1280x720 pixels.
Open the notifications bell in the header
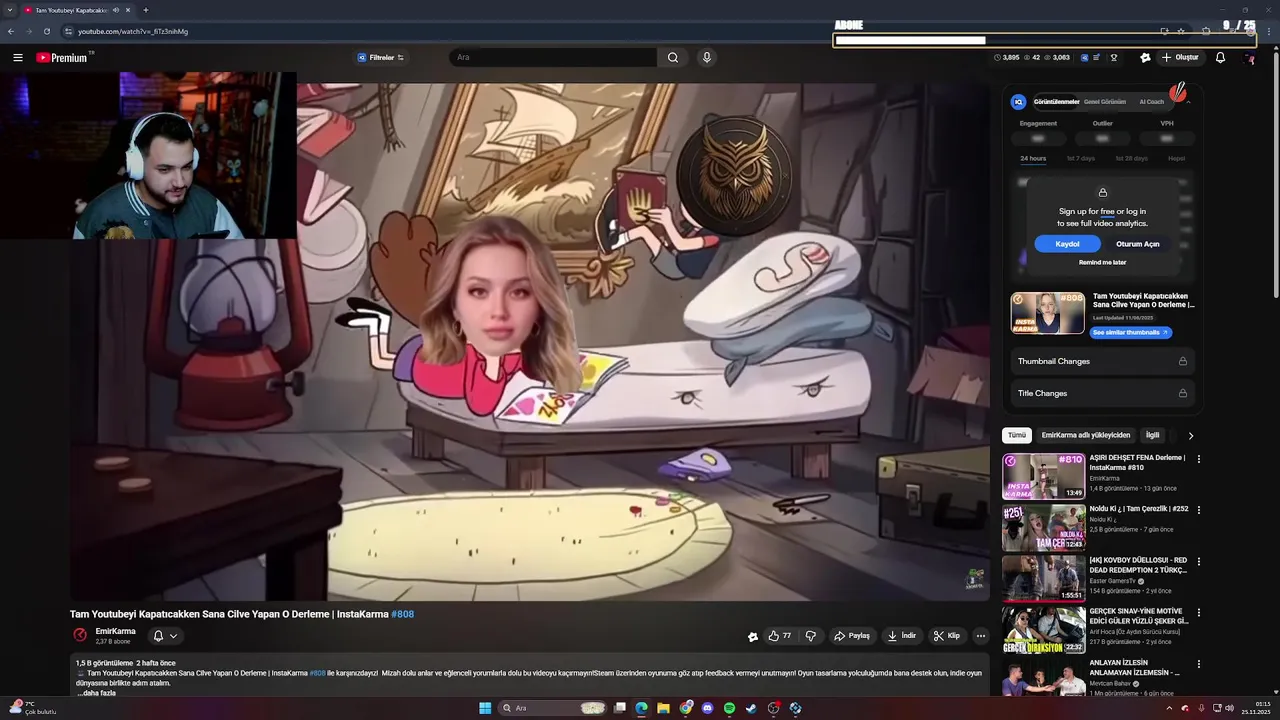tap(1220, 58)
